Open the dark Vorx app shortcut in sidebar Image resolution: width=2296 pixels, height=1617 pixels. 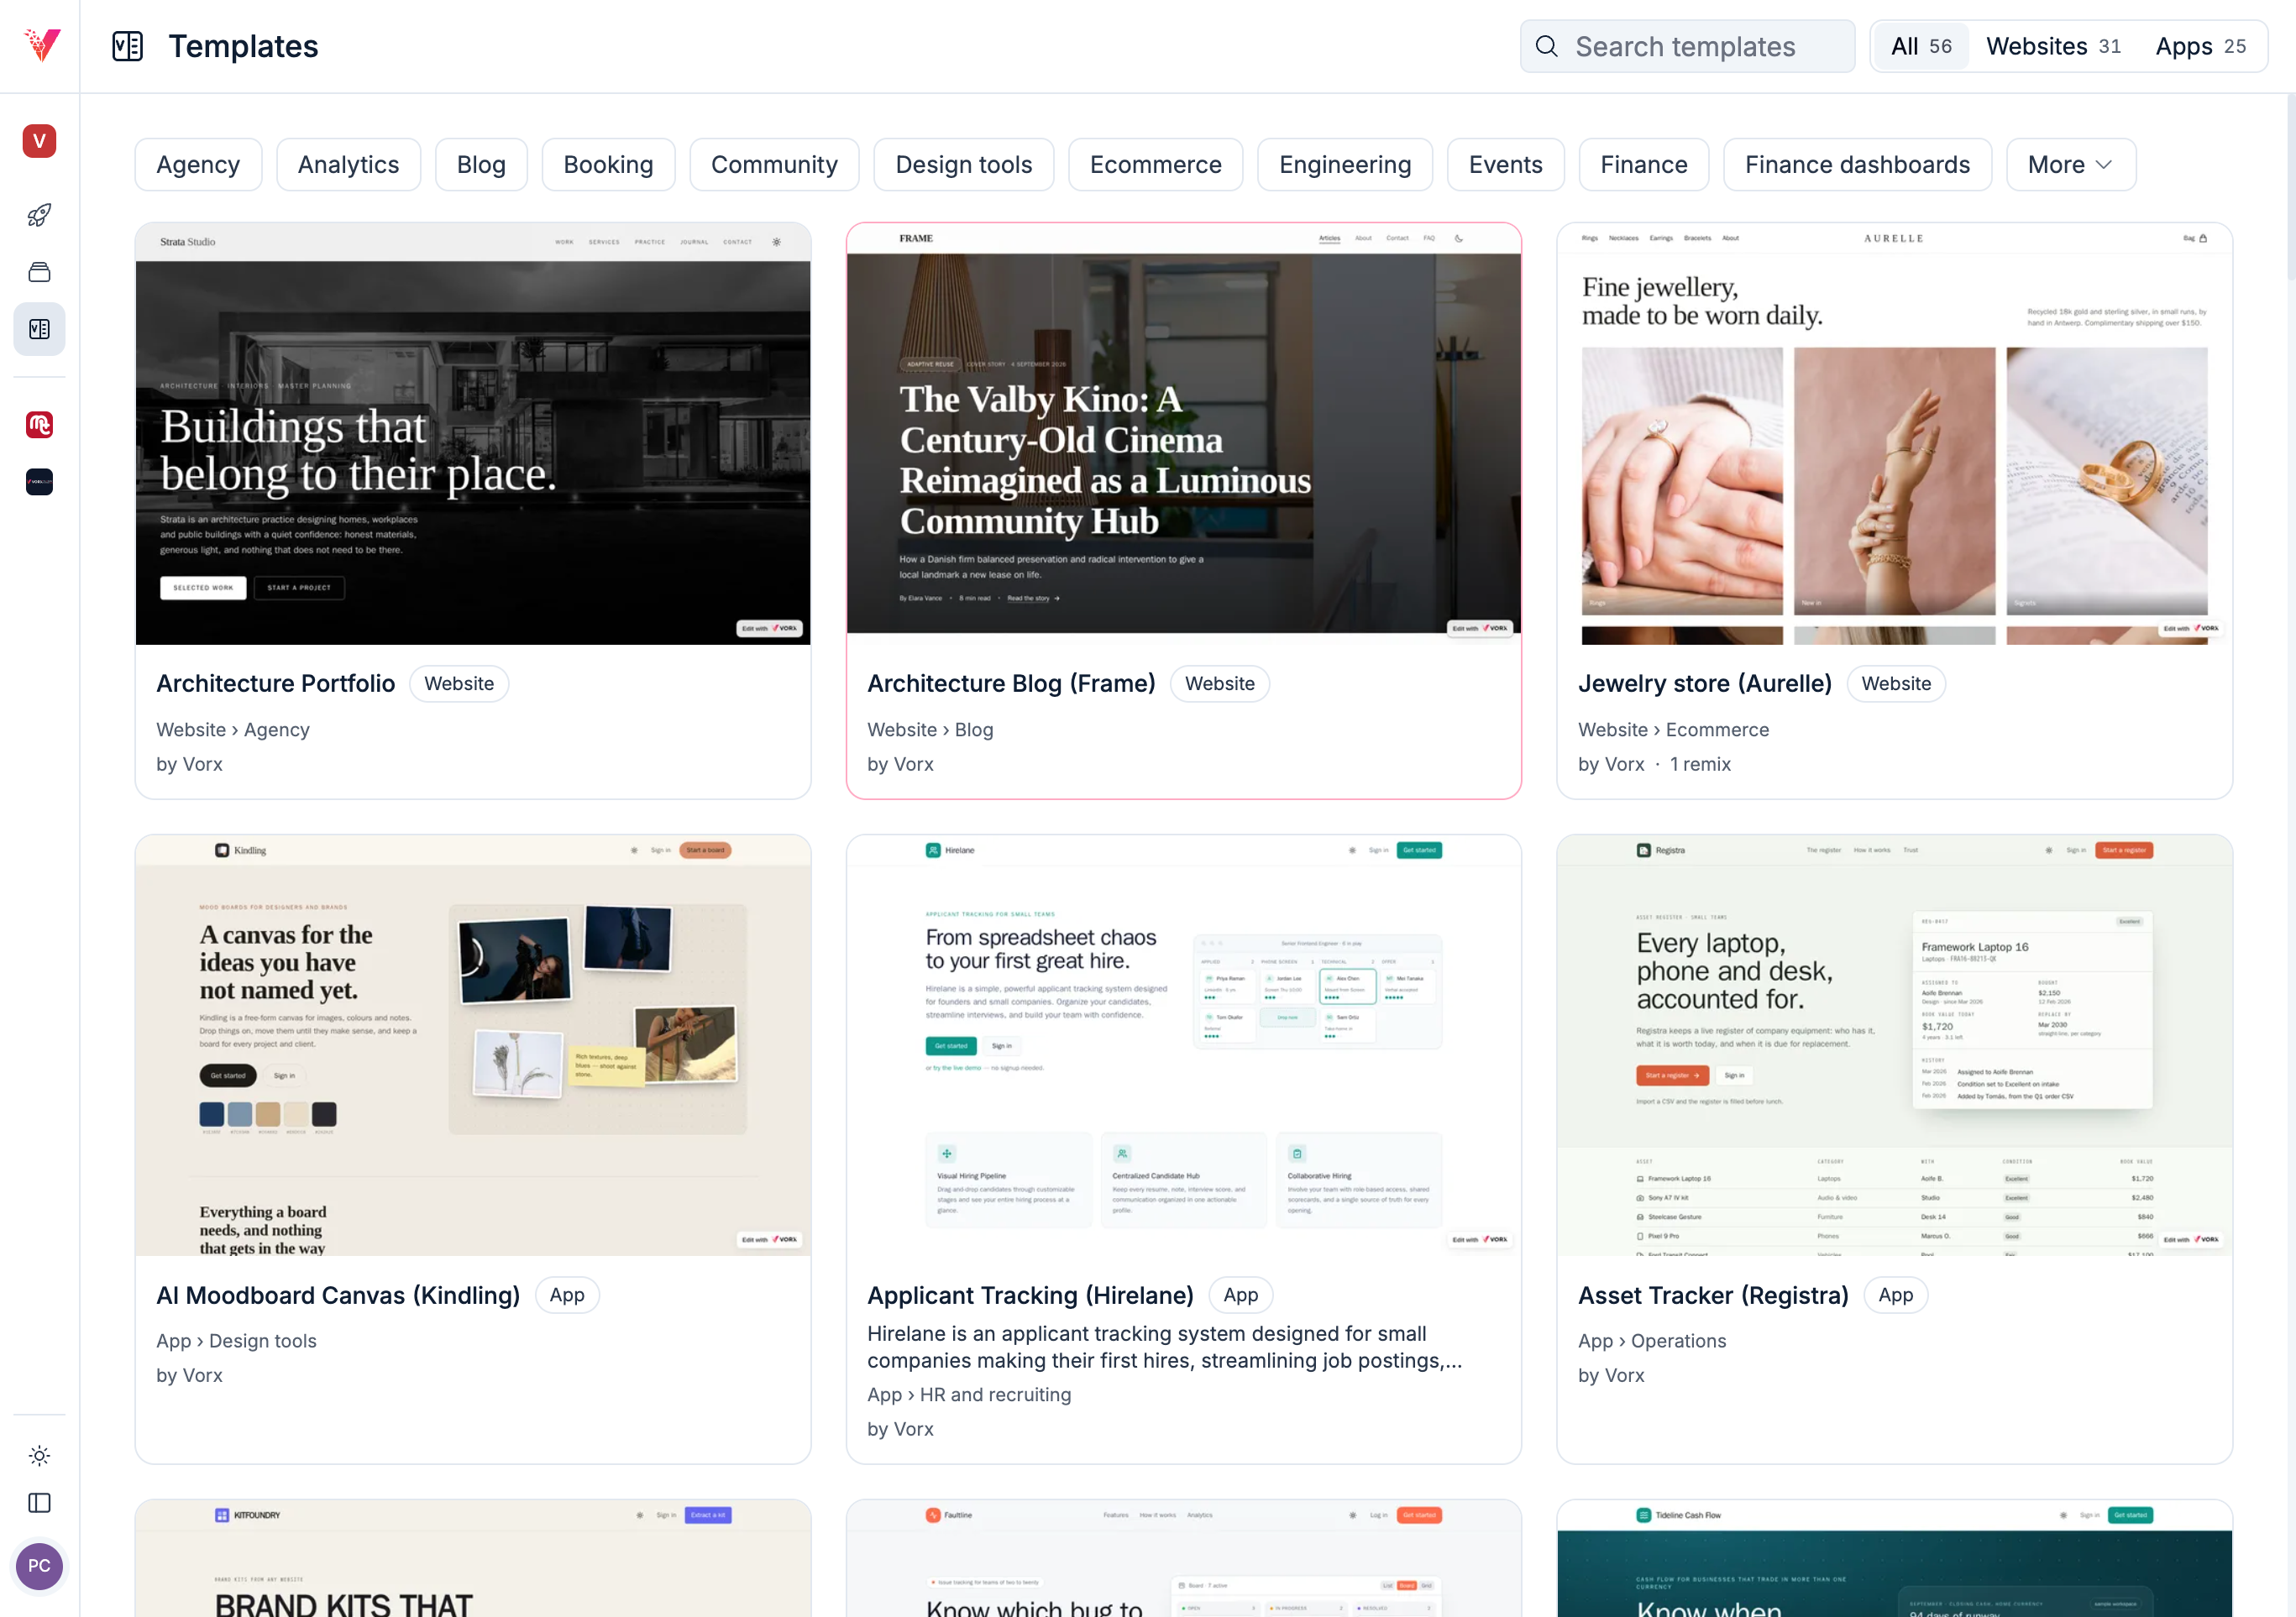[39, 482]
